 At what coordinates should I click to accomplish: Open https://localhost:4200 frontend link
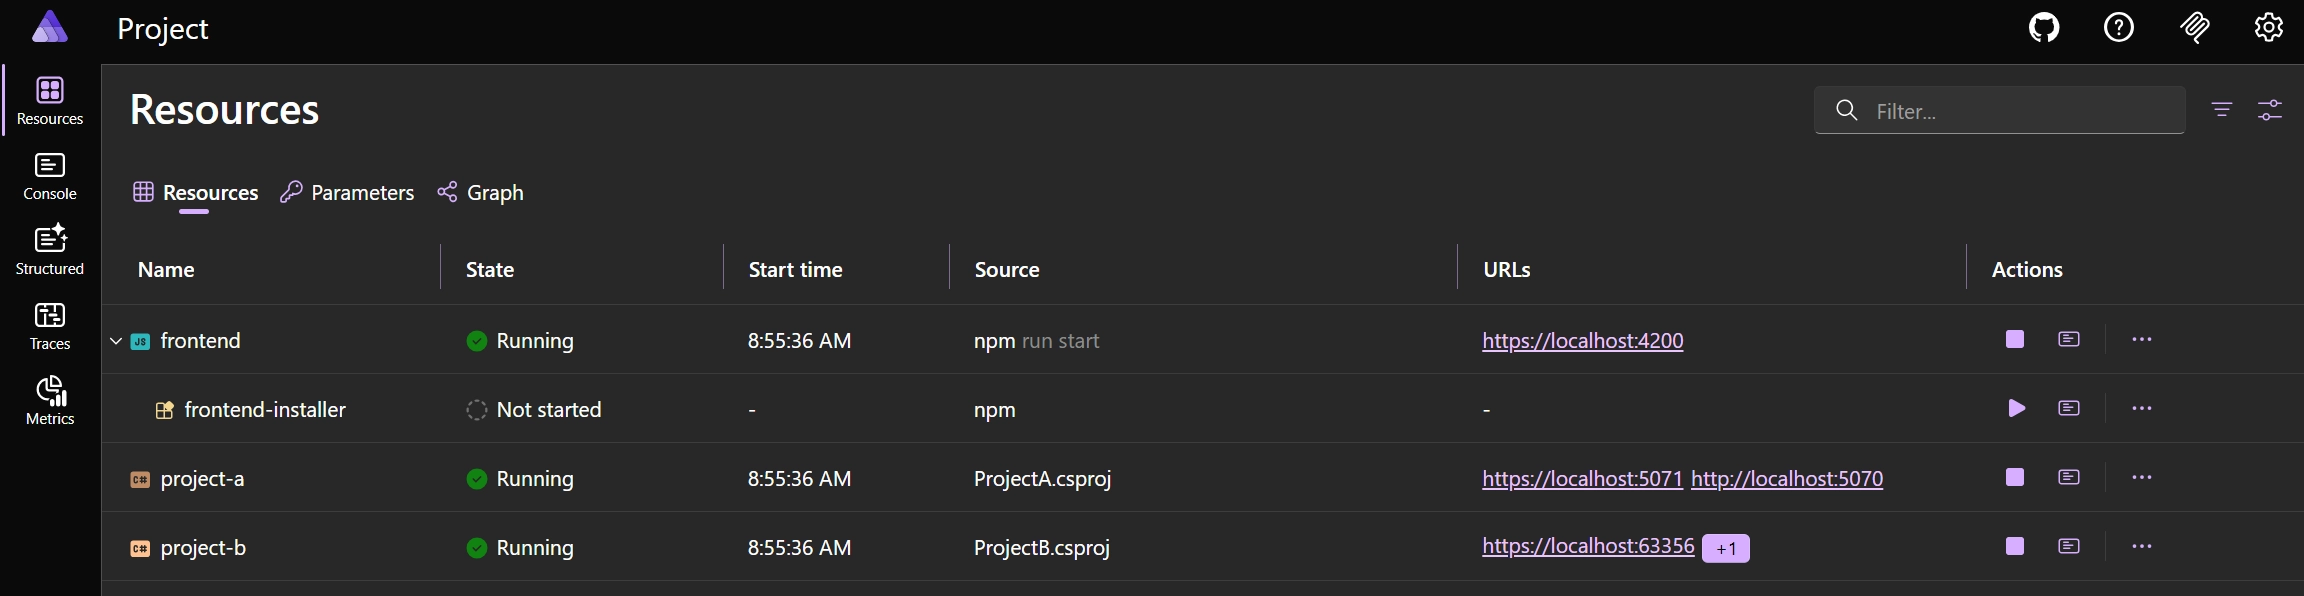(x=1582, y=341)
